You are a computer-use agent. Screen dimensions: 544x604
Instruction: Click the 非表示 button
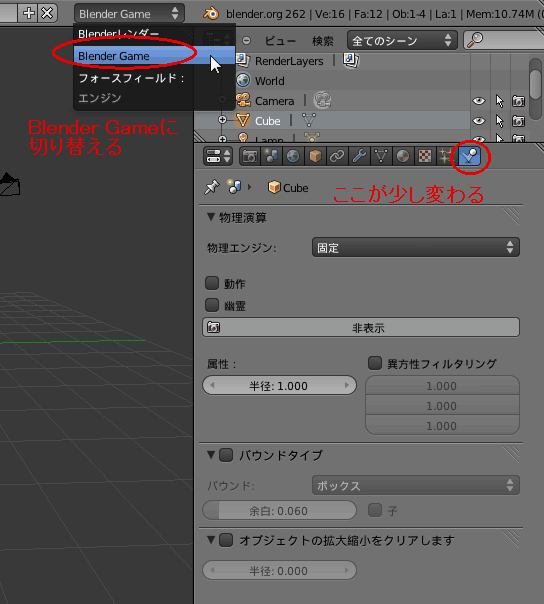361,327
